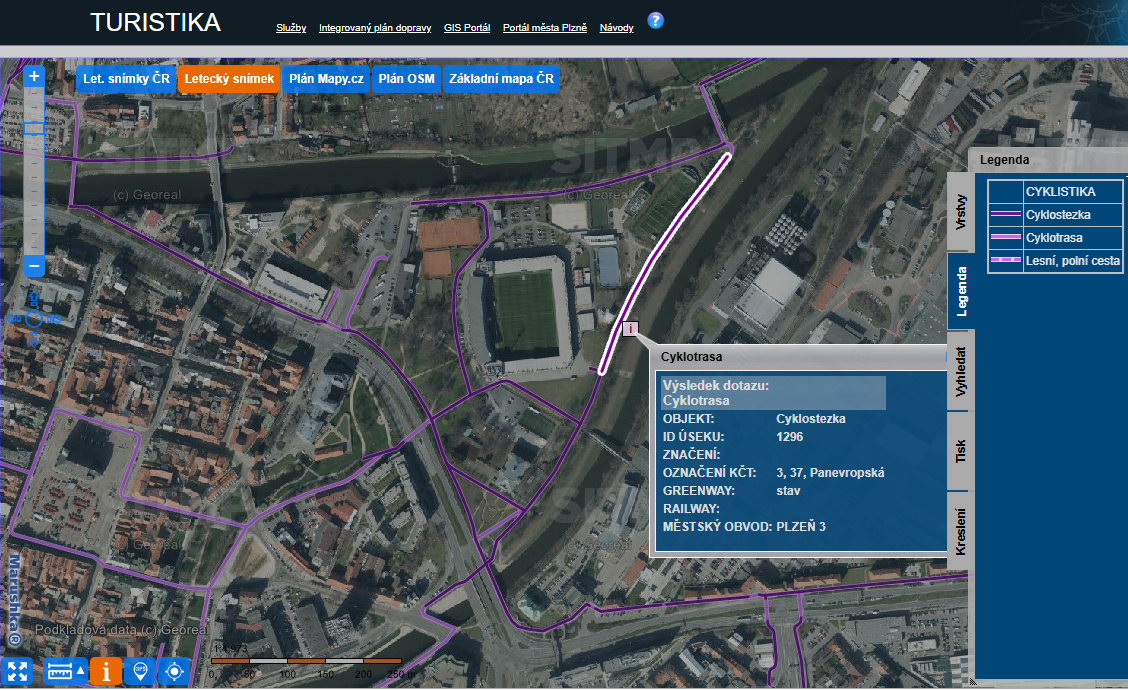Screen dimensions: 1128x691
Task: Zoom in with the plus button
Action: tap(34, 76)
